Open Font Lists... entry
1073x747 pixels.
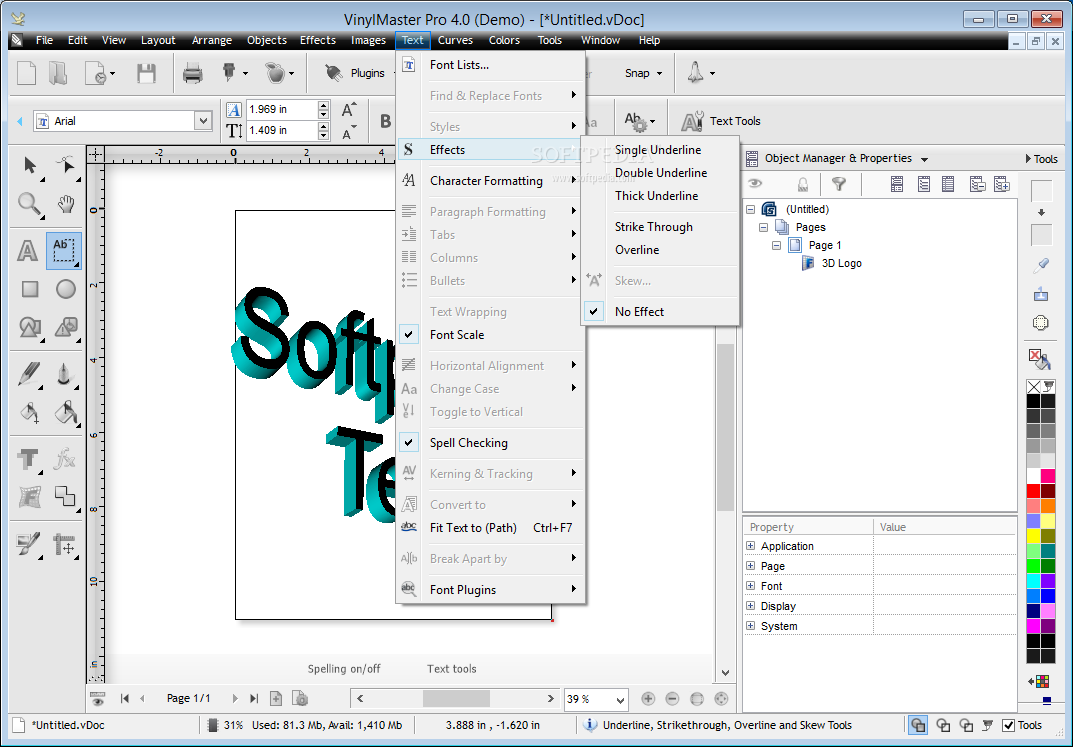pos(490,65)
